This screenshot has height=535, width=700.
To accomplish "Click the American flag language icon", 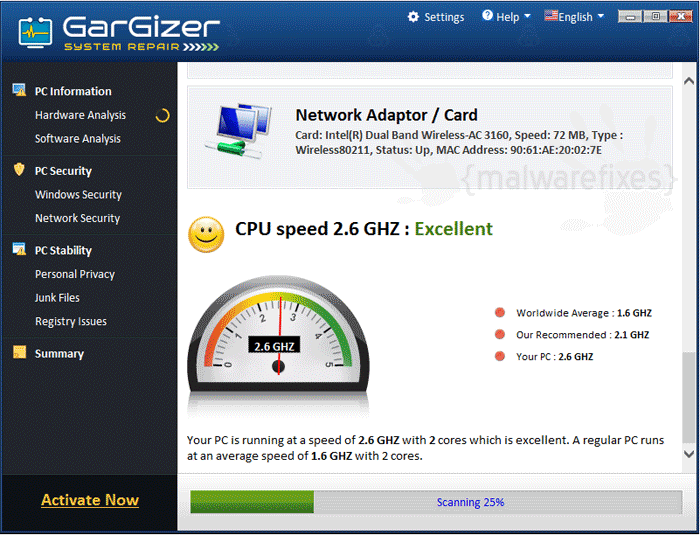I will (551, 16).
